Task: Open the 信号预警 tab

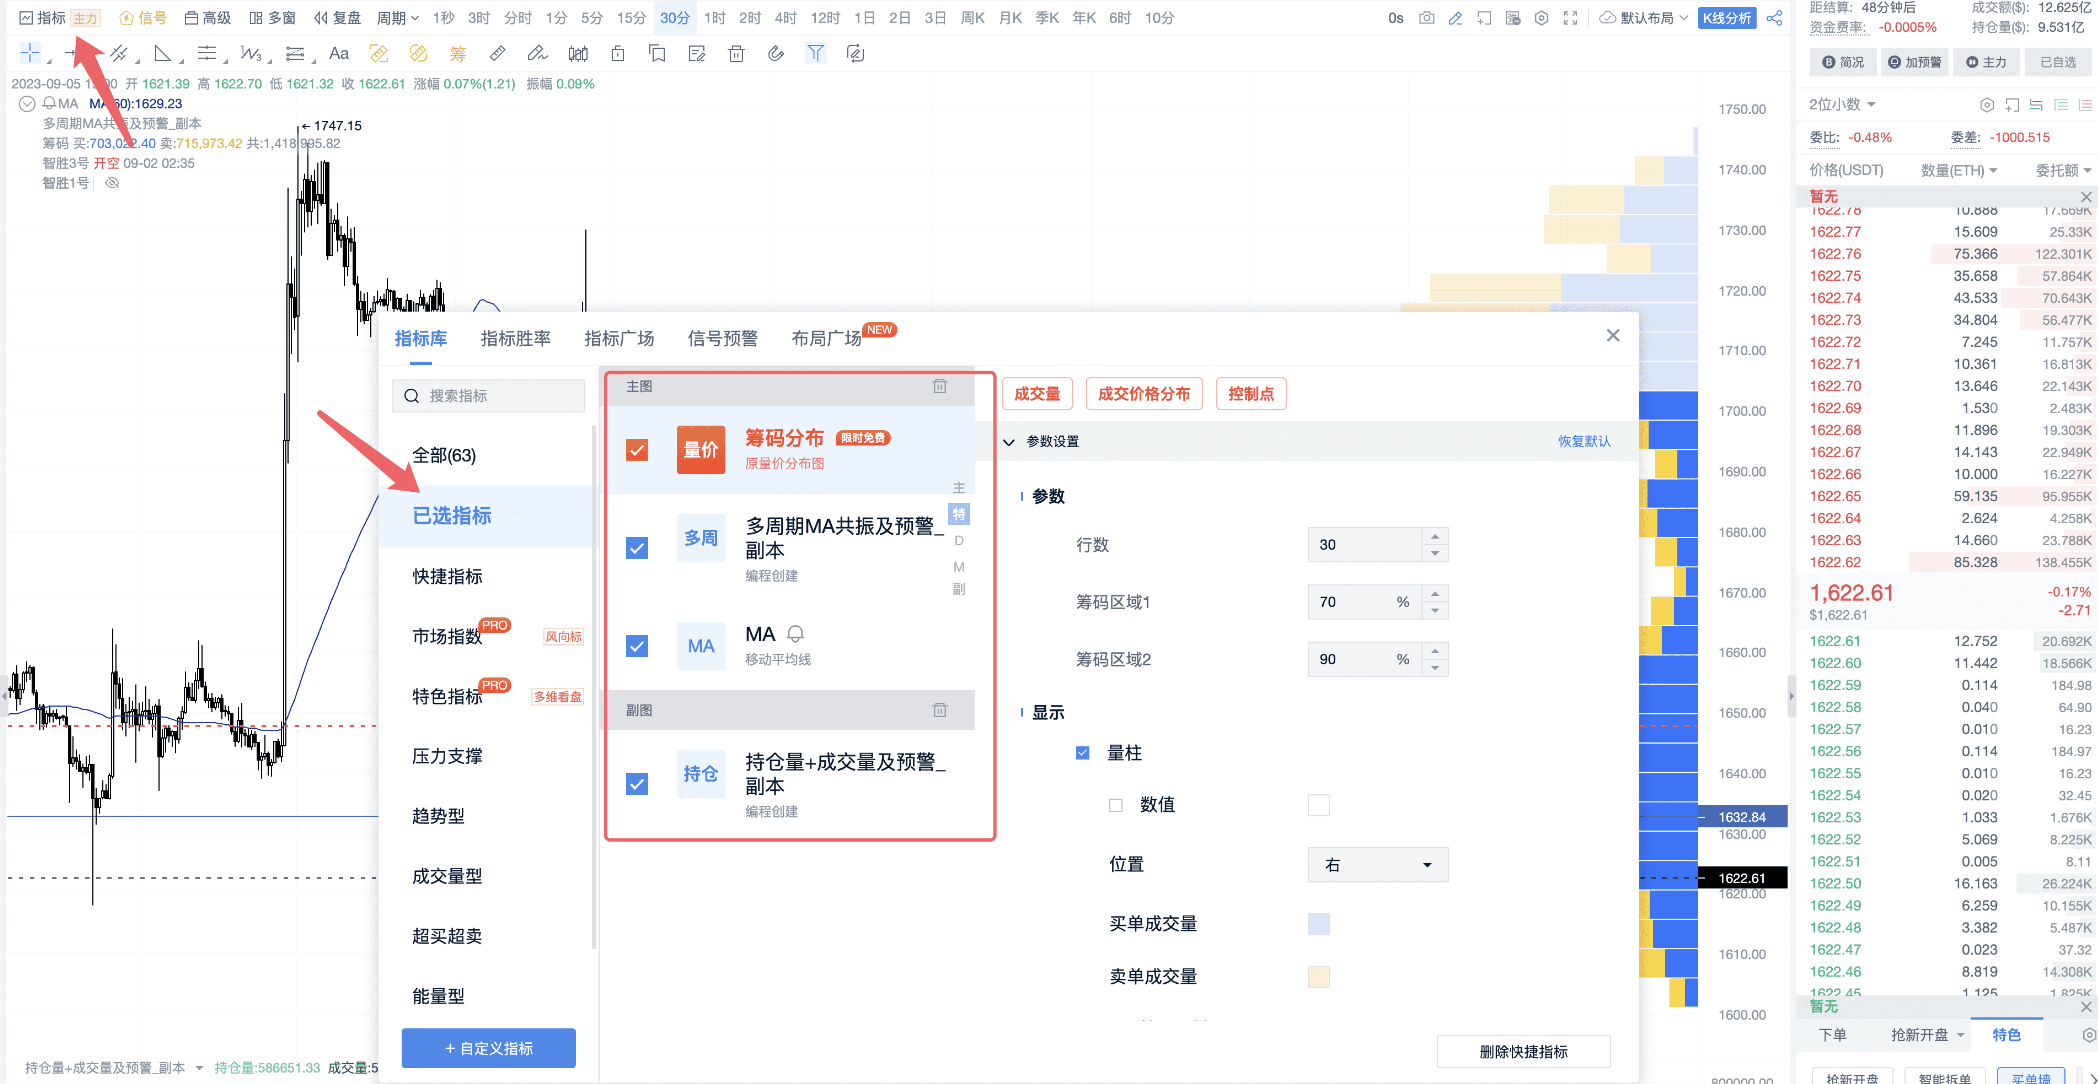Action: coord(723,339)
